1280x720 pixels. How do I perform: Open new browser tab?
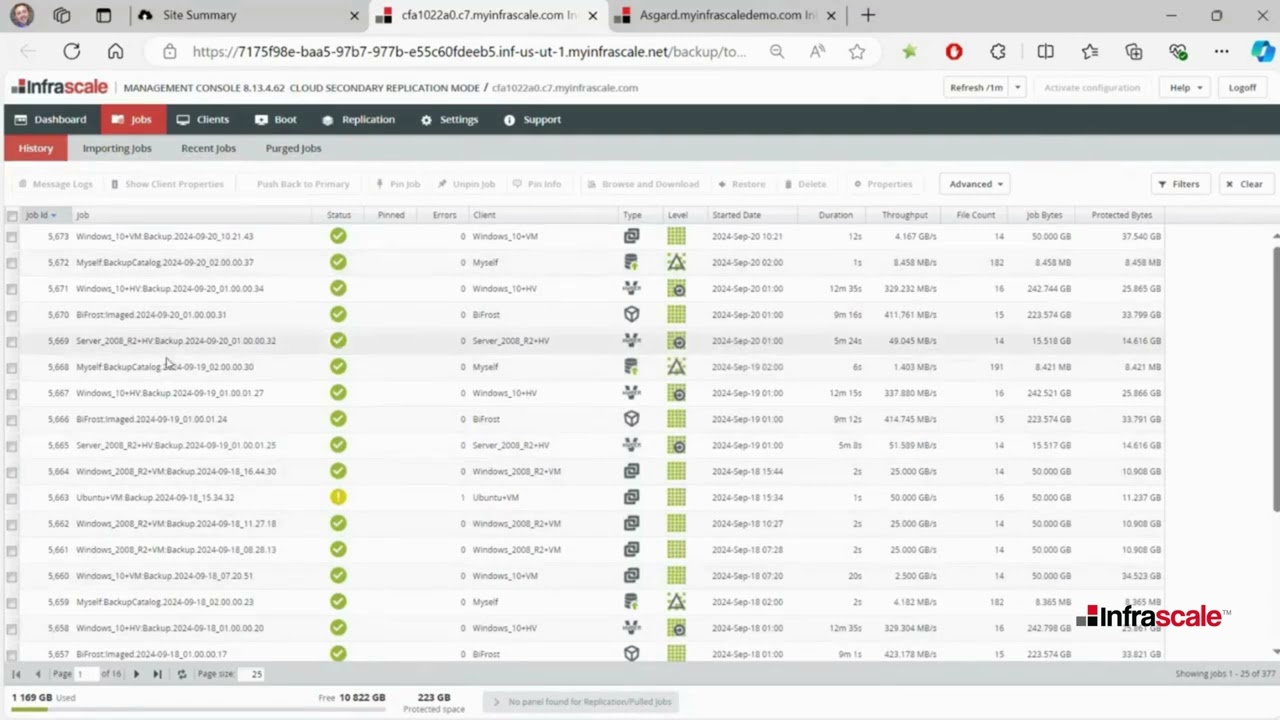[868, 15]
